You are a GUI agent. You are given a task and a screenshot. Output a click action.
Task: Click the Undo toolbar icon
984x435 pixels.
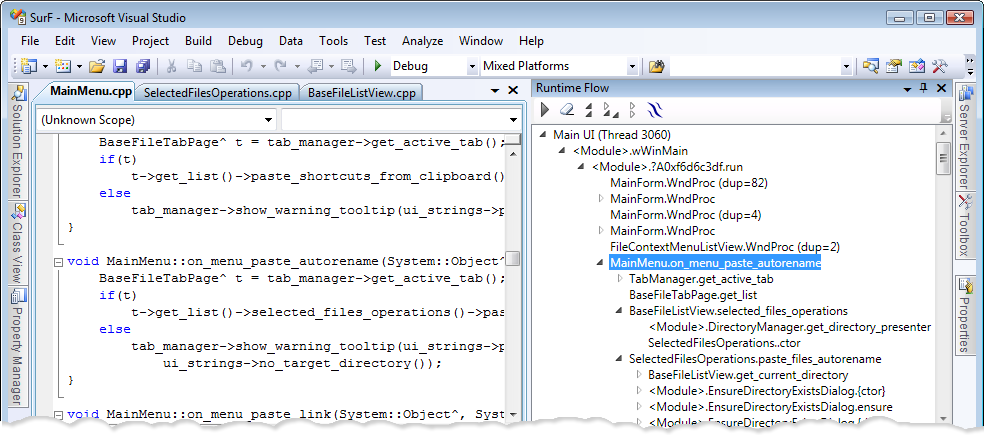pos(246,67)
